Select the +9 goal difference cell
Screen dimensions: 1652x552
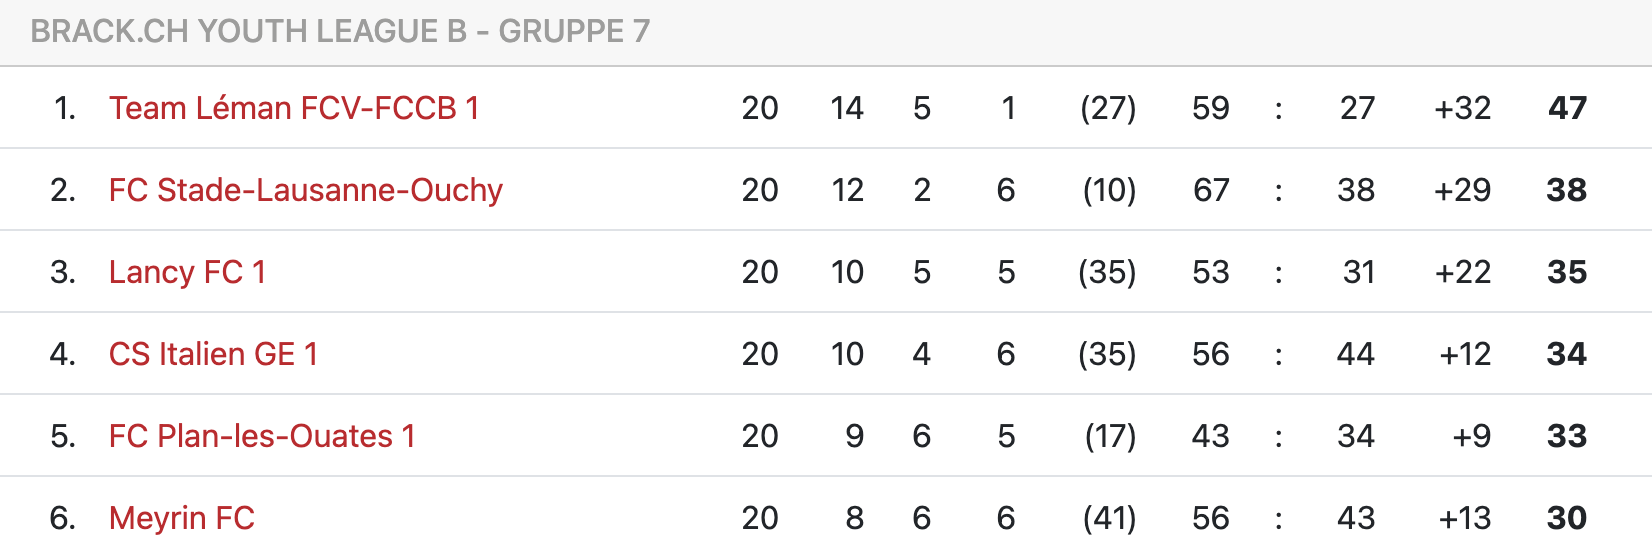pyautogui.click(x=1472, y=436)
